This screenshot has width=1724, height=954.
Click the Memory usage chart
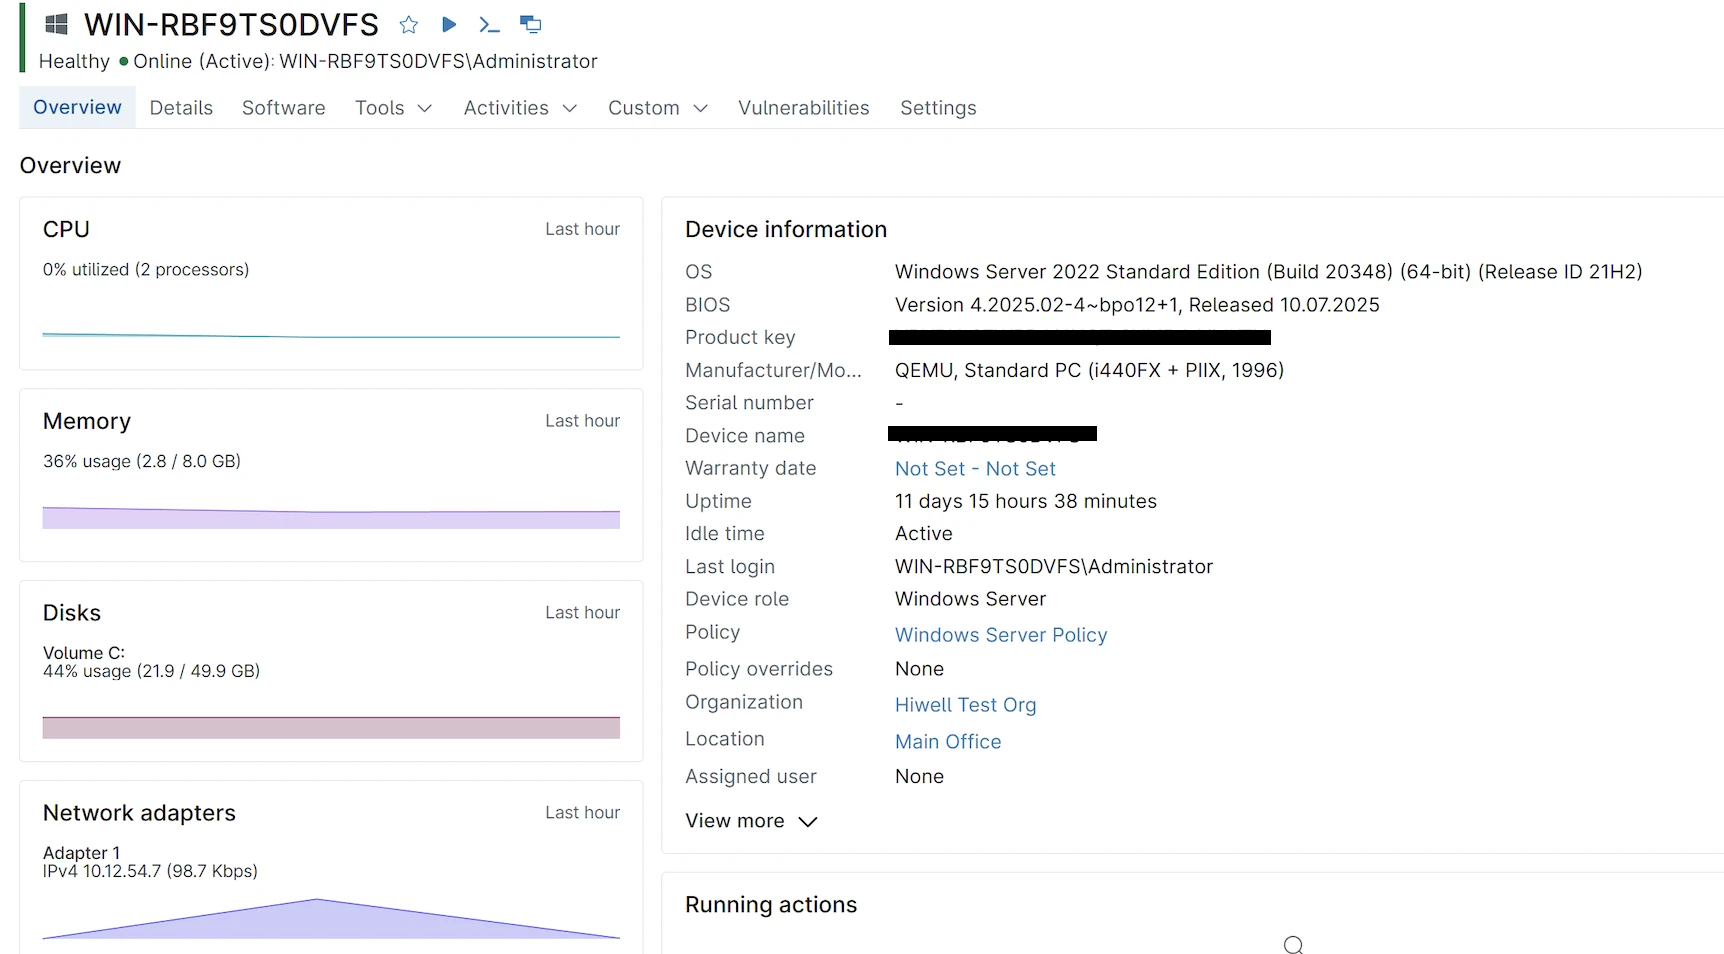tap(331, 518)
